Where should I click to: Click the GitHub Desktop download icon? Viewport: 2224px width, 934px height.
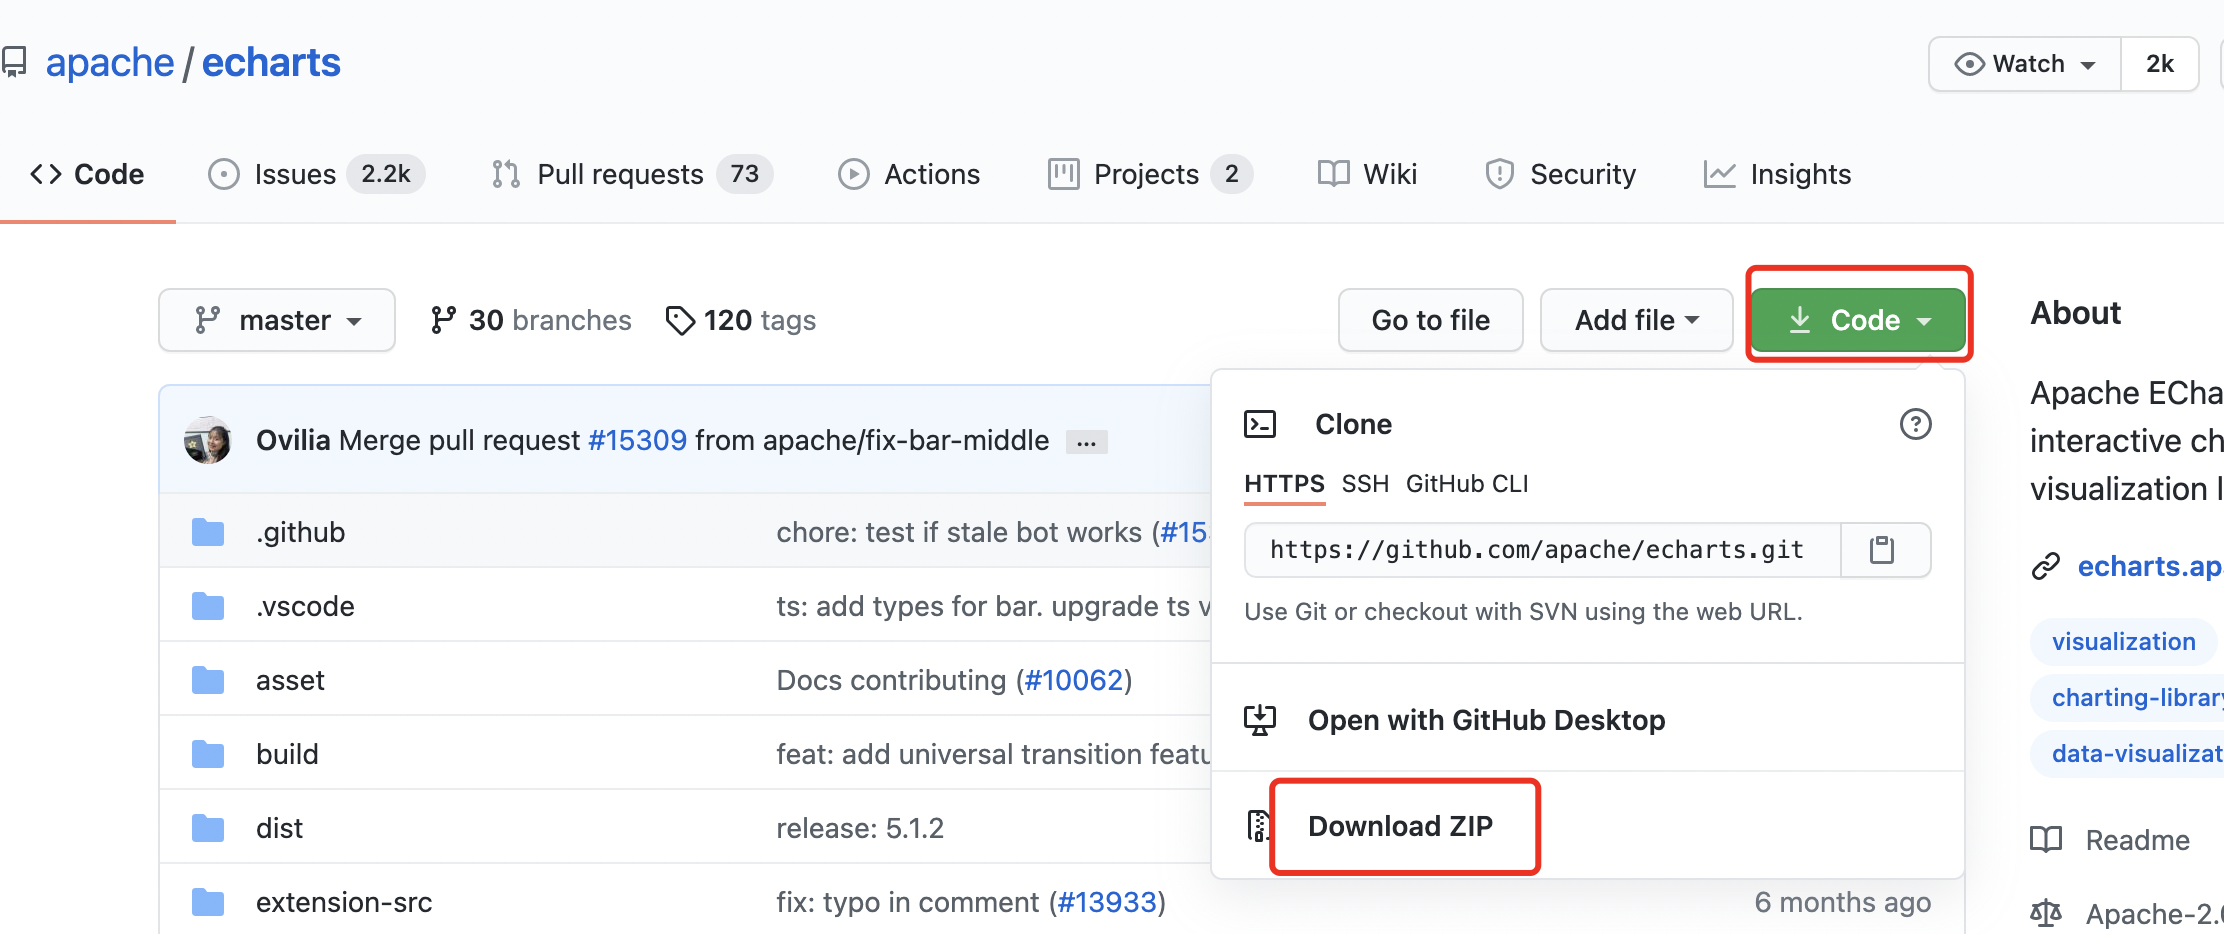click(1260, 720)
